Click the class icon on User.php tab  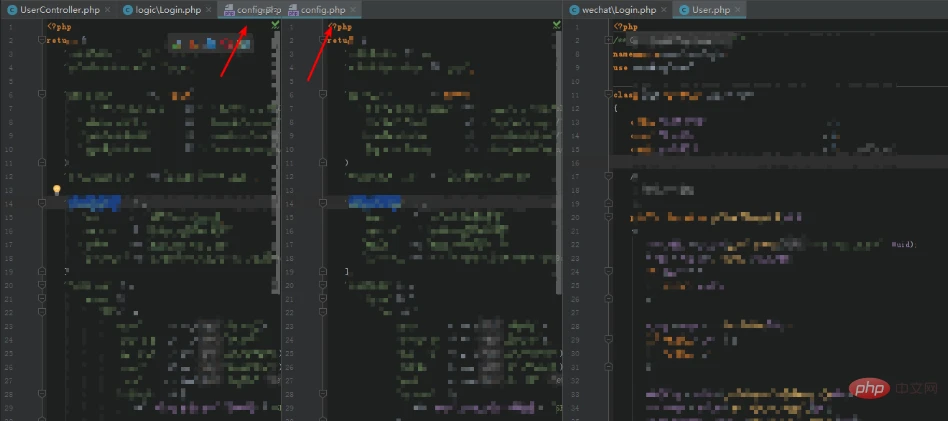[x=682, y=10]
